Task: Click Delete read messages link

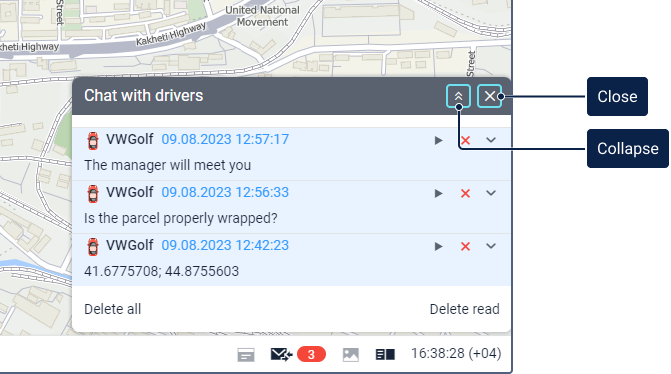Action: (x=464, y=309)
